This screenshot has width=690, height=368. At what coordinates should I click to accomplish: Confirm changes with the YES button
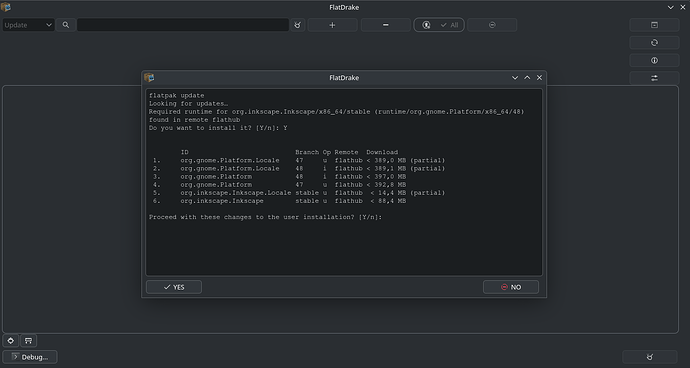[174, 287]
